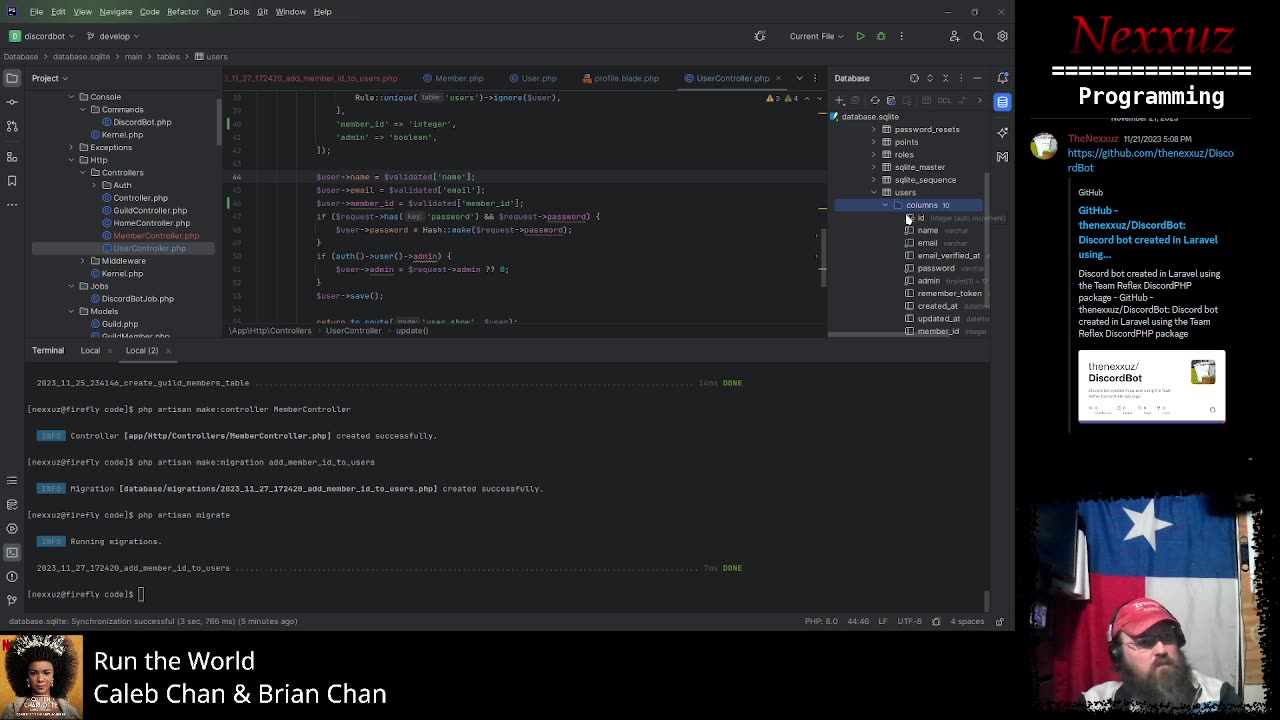This screenshot has width=1280, height=720.
Task: Open the Pull Requests tool window icon
Action: [x=12, y=126]
